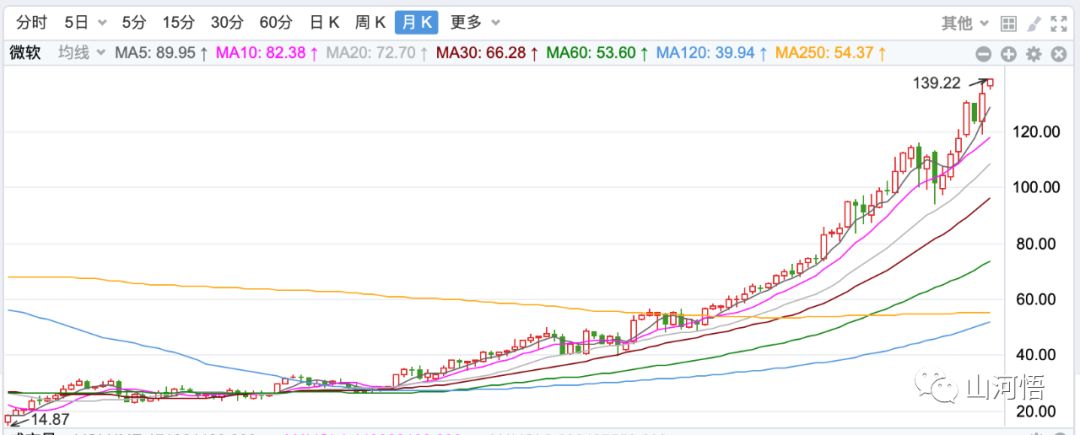This screenshot has width=1080, height=435.
Task: Open indicator settings gear icon
Action: (x=1033, y=54)
